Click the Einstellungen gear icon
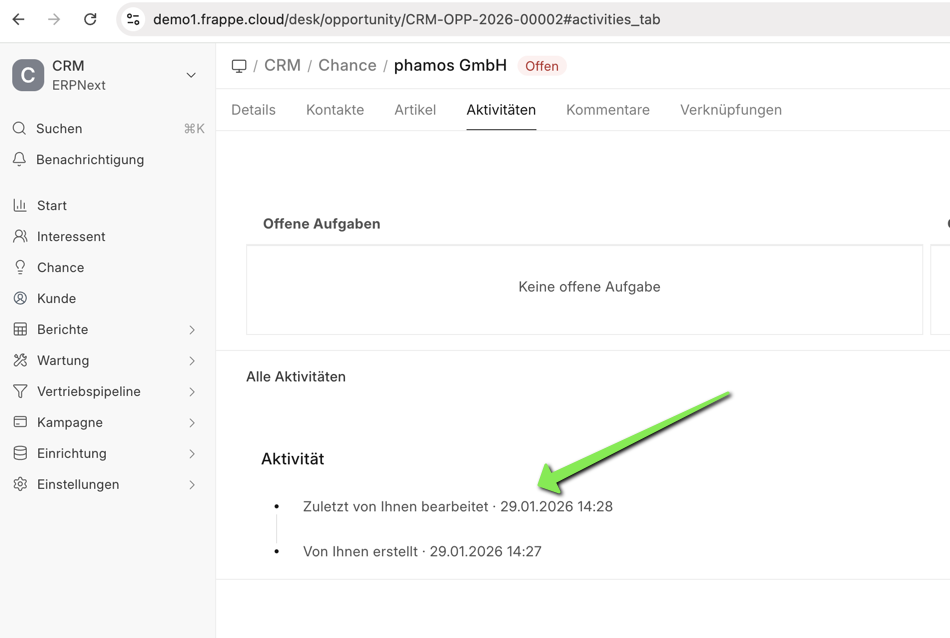950x638 pixels. [x=20, y=485]
